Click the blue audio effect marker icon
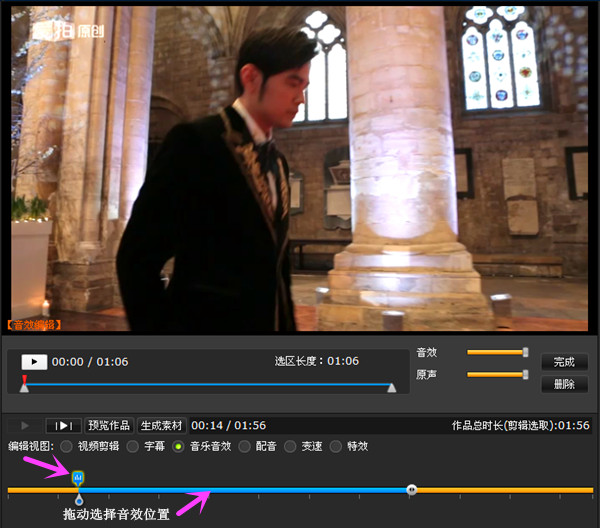Screen dimensions: 600x528 (x=78, y=477)
